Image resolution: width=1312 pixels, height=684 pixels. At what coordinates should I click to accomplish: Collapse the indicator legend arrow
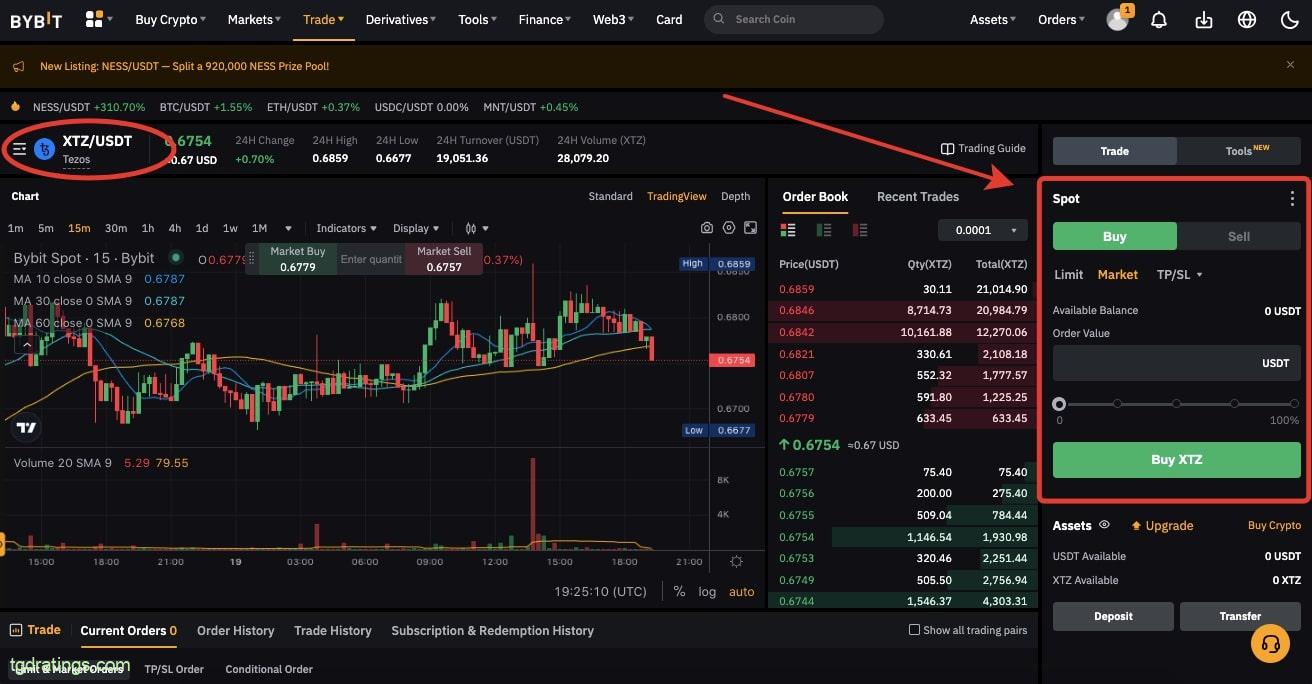tap(26, 345)
